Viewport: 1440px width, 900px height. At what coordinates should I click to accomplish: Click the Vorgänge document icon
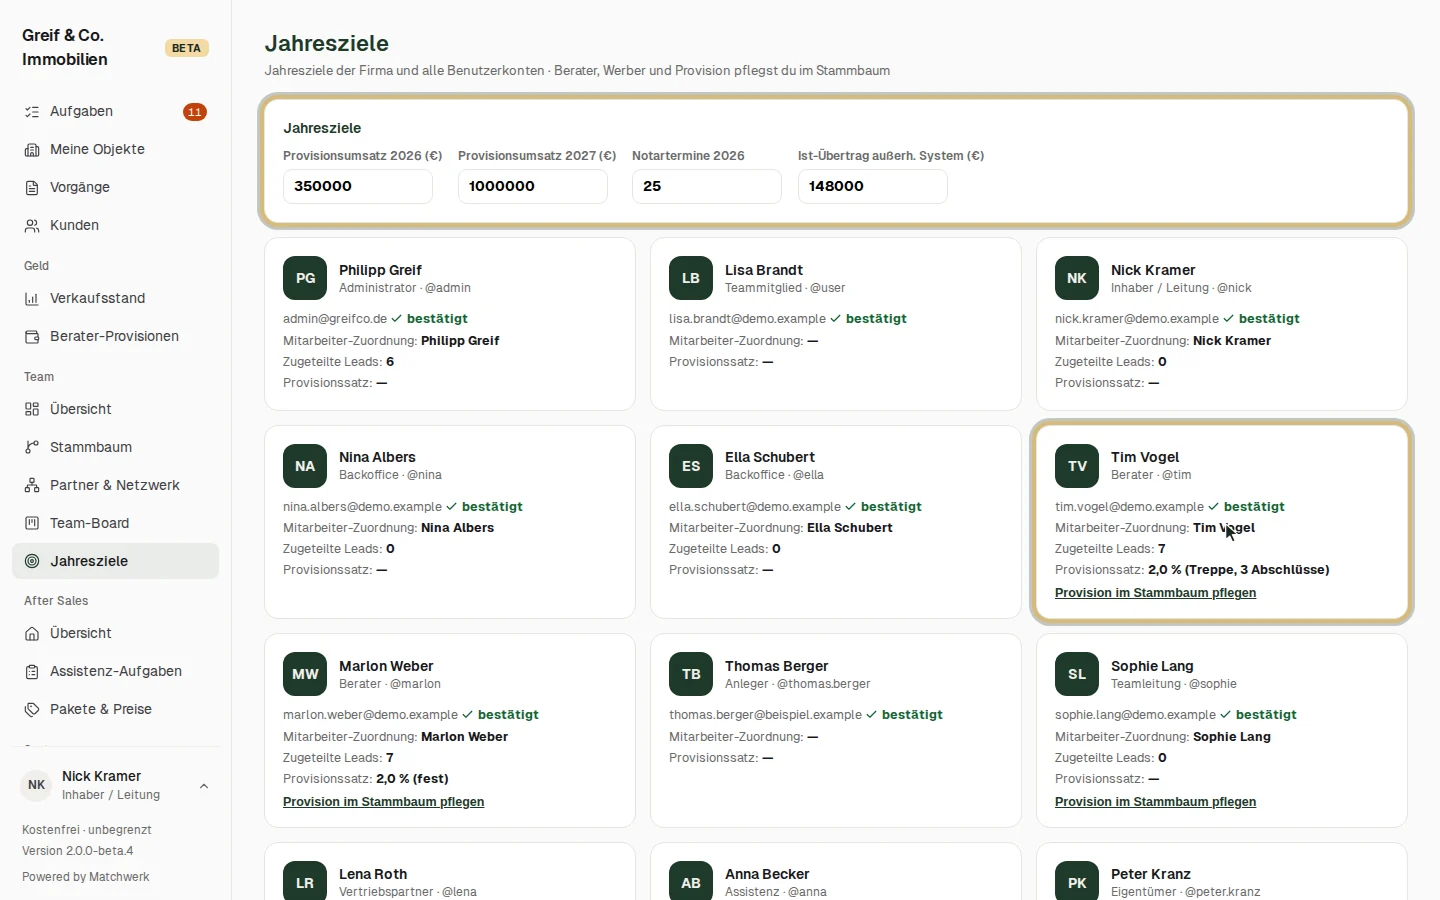click(x=32, y=188)
